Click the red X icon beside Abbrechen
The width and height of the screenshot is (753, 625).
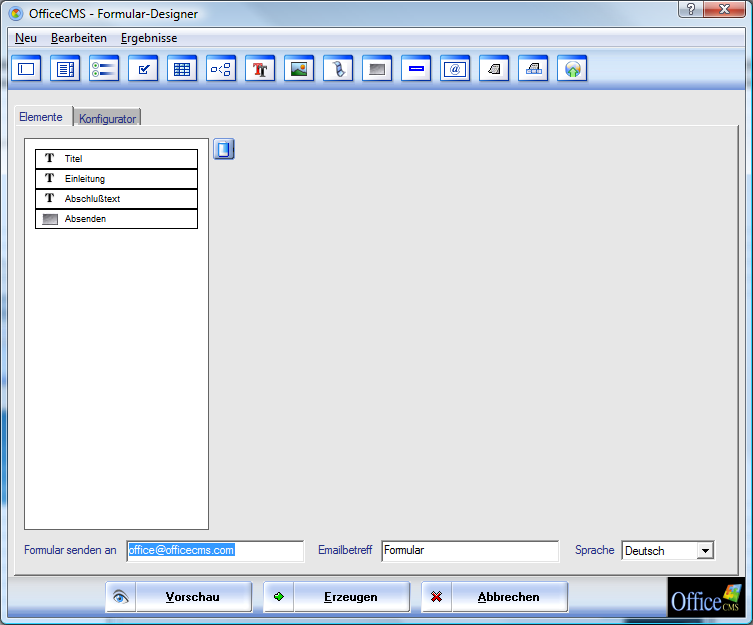coord(437,597)
